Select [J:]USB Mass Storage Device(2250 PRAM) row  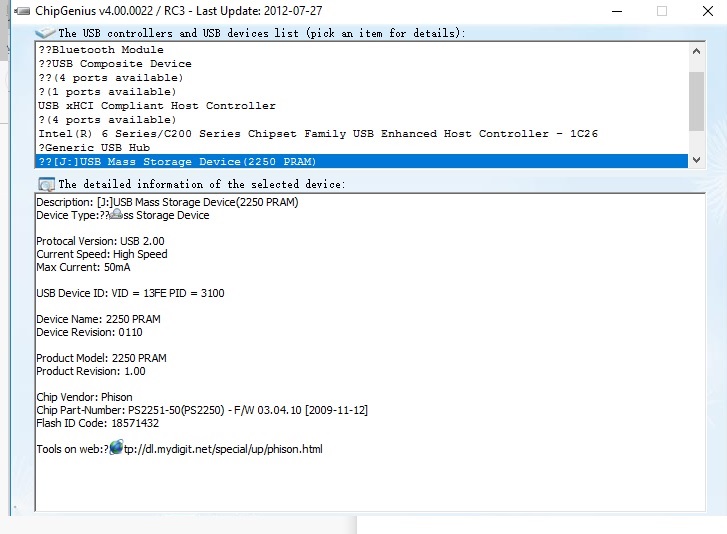[x=362, y=161]
